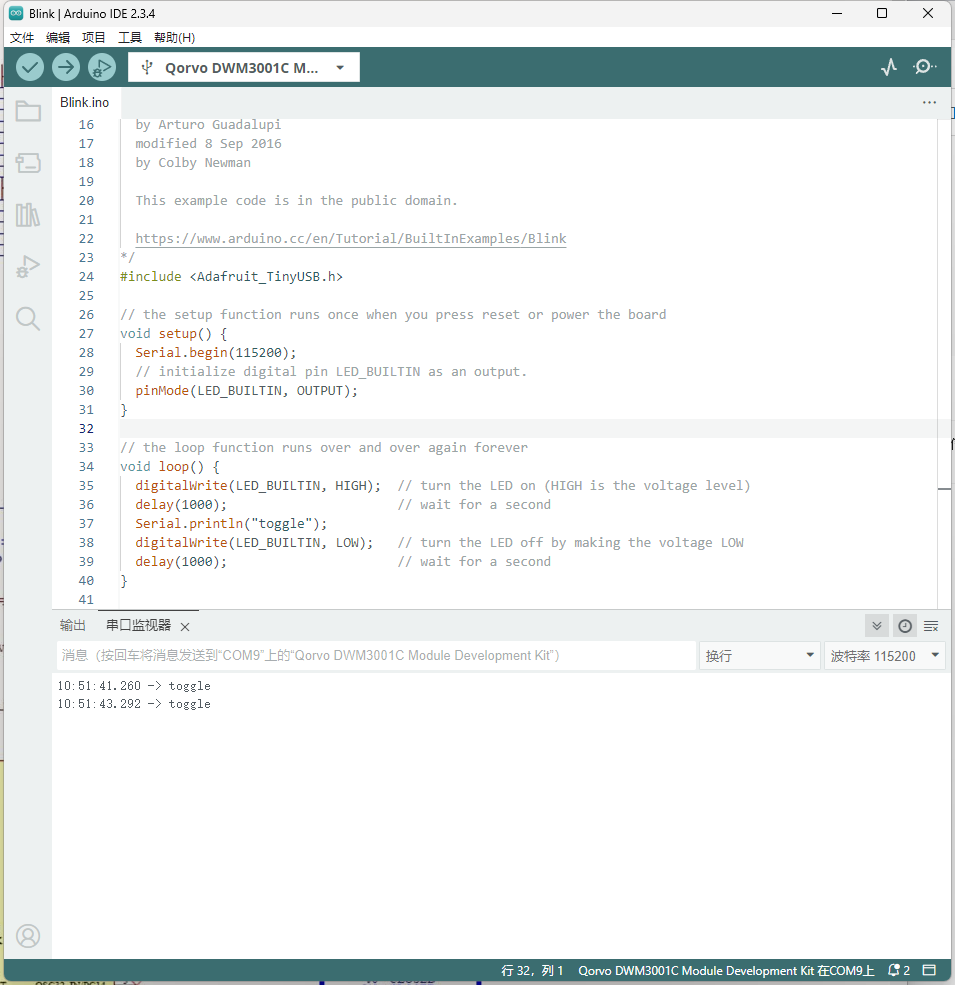955x985 pixels.
Task: Click delay(1000) on line 39
Action: click(x=181, y=562)
